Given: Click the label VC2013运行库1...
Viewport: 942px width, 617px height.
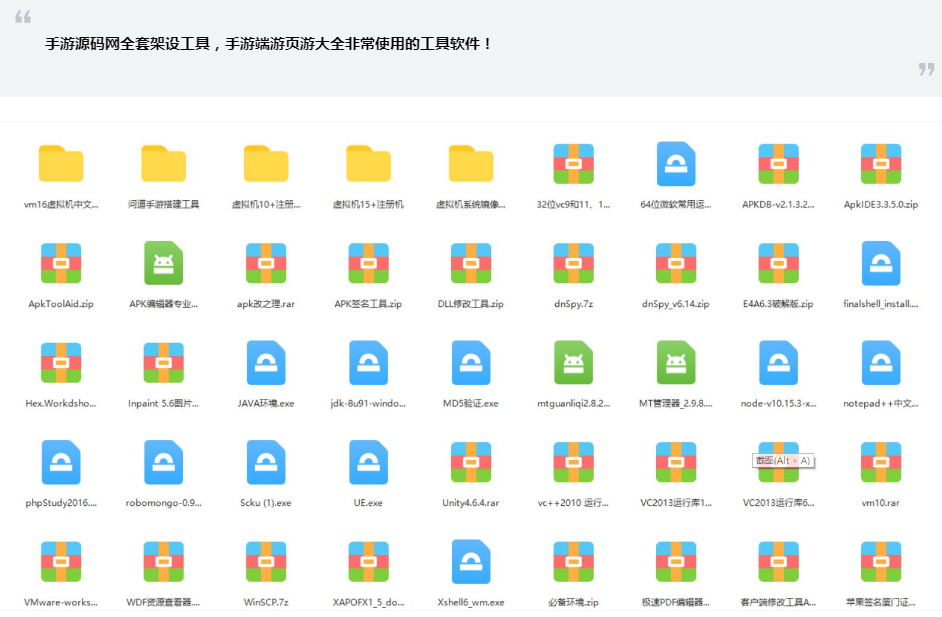Looking at the screenshot, I should 676,503.
